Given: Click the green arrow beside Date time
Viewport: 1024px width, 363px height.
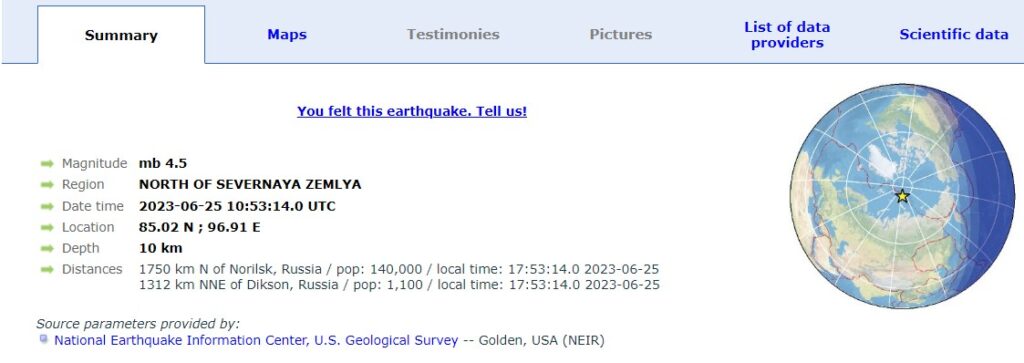Looking at the screenshot, I should [x=46, y=206].
